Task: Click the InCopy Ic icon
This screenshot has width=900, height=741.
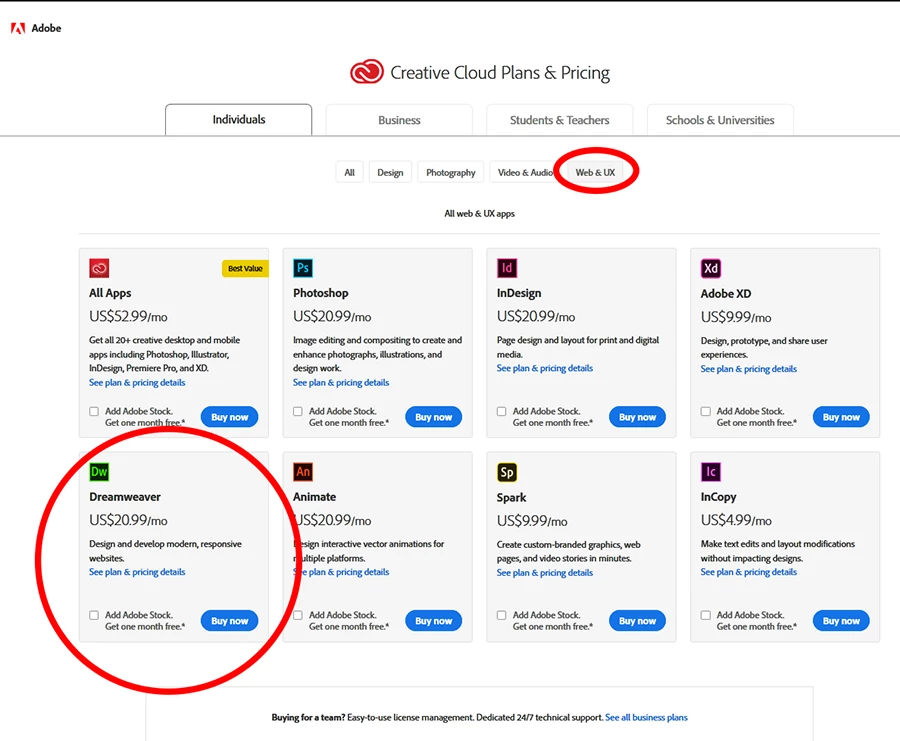Action: [x=711, y=472]
